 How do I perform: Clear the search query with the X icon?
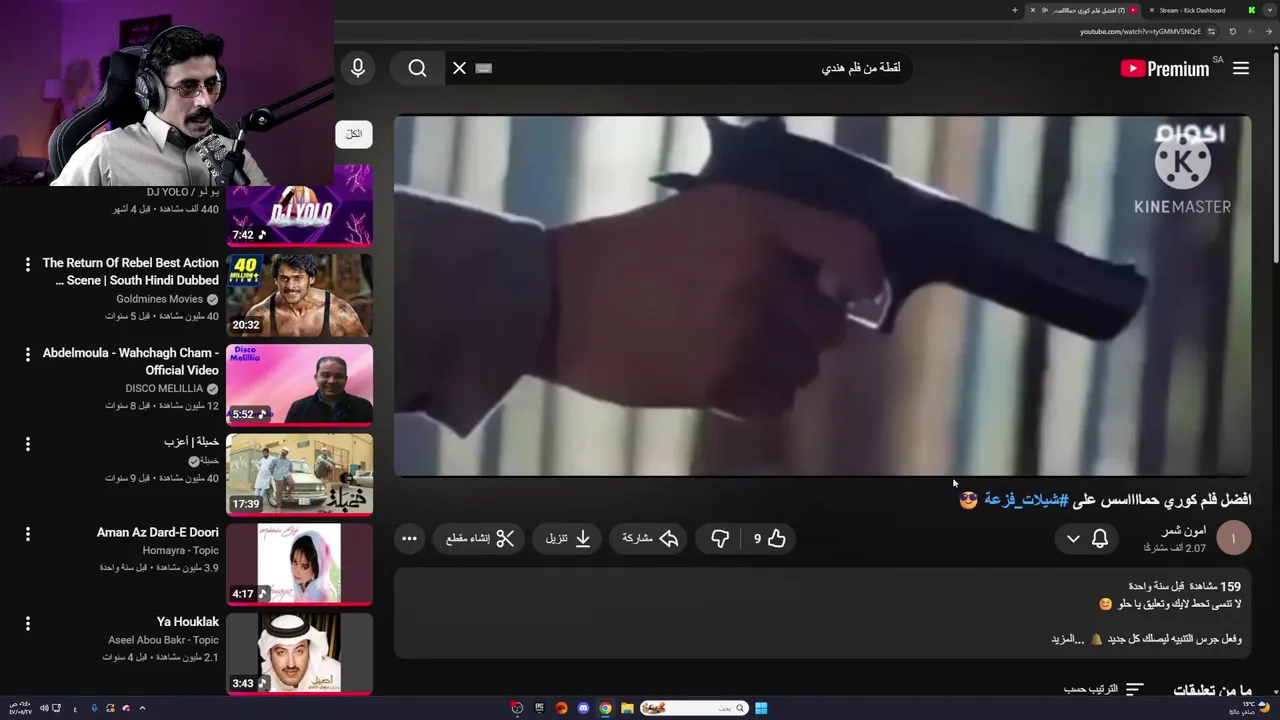(459, 68)
